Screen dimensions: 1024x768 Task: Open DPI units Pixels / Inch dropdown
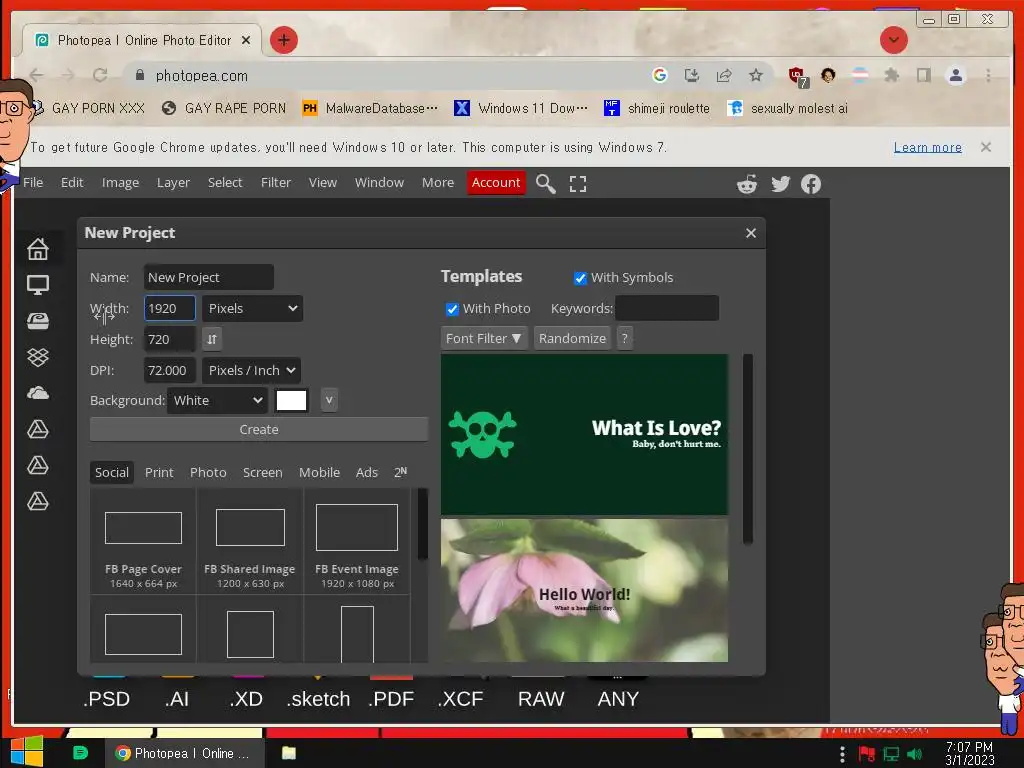click(x=251, y=370)
